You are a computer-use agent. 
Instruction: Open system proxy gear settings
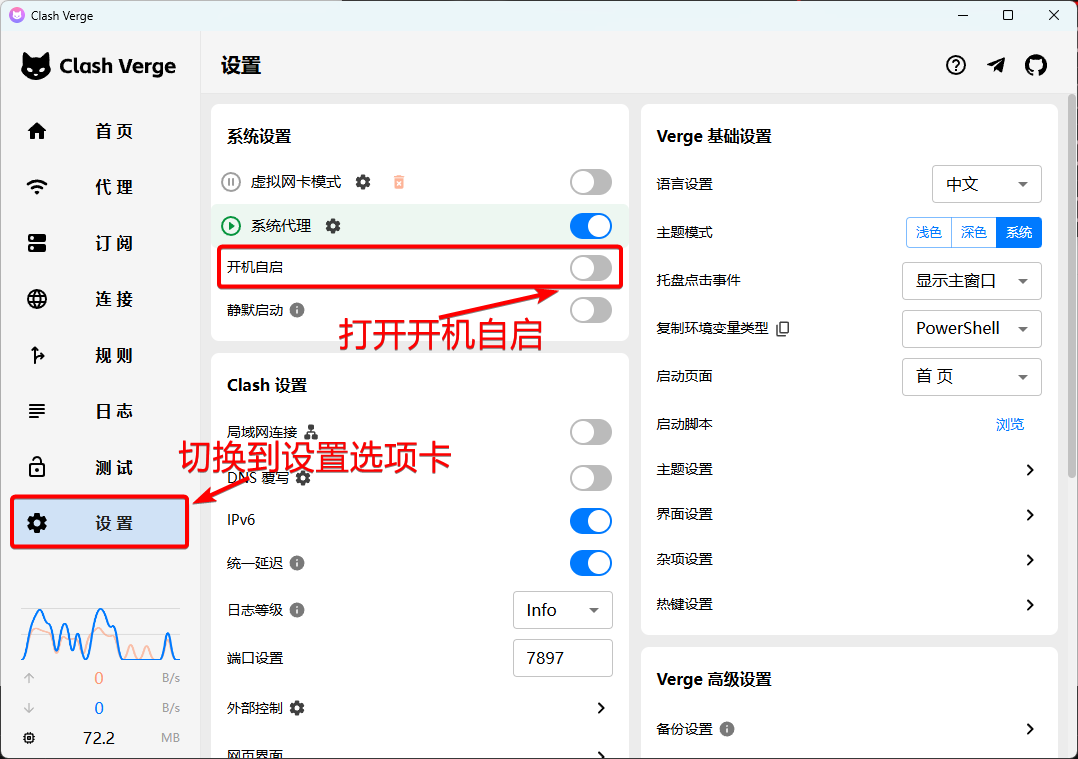coord(333,226)
